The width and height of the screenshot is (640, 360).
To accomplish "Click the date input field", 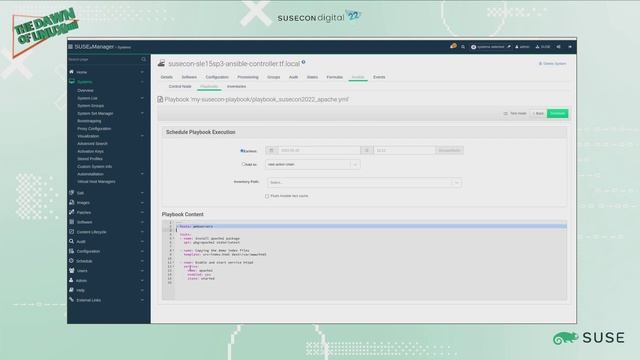I will pos(319,151).
